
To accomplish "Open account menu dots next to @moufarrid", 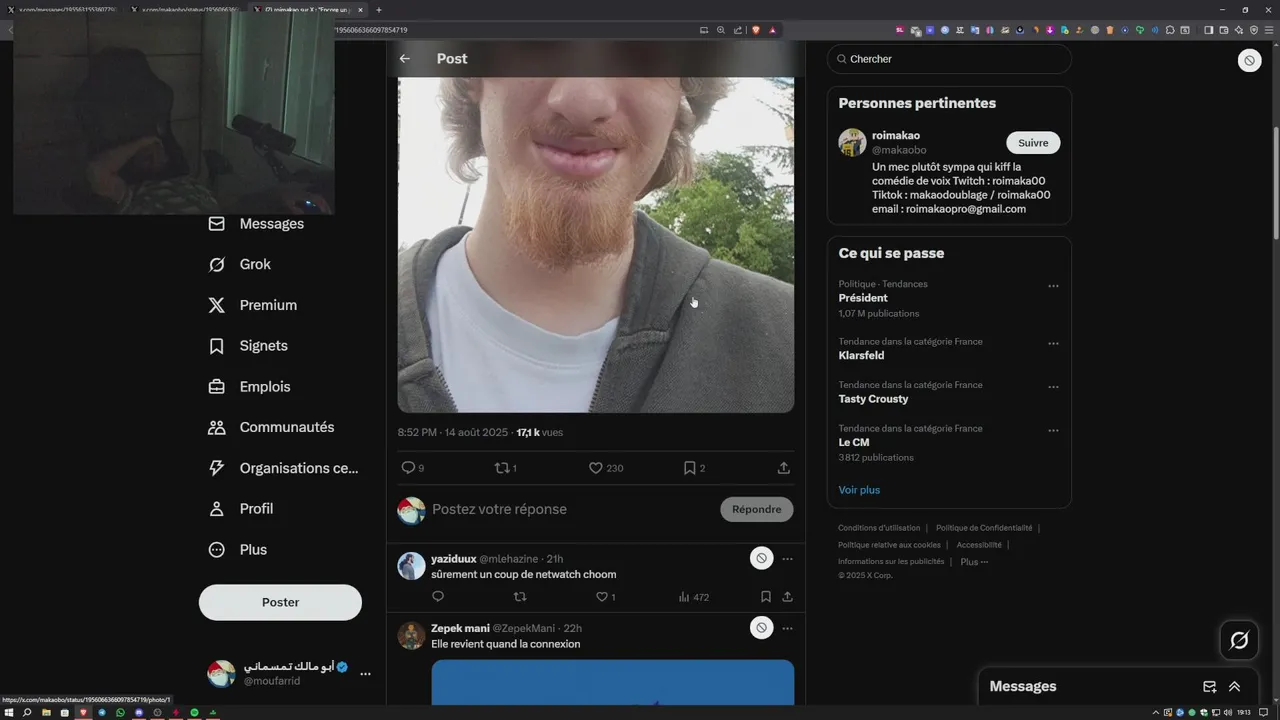I will point(365,674).
